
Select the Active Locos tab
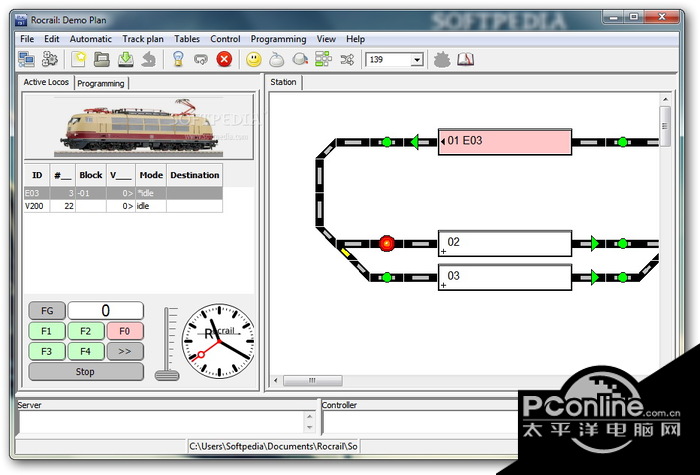[x=46, y=82]
